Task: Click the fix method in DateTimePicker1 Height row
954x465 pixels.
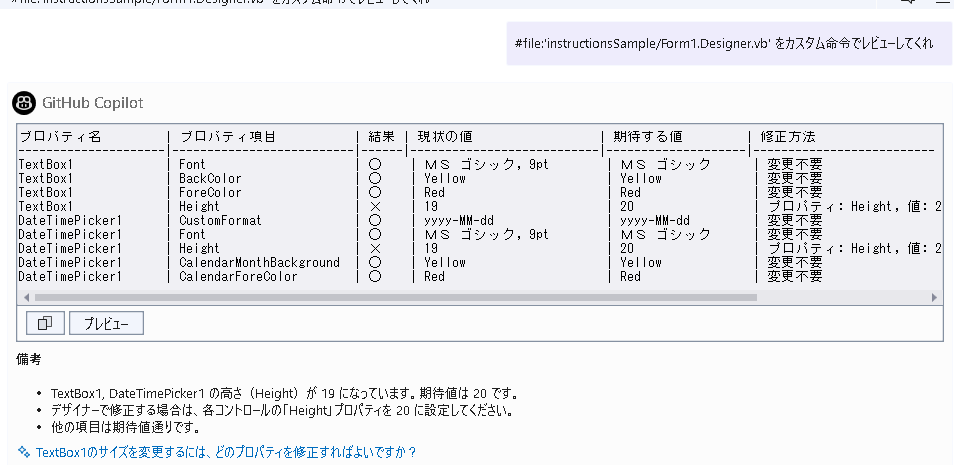Action: click(x=855, y=248)
